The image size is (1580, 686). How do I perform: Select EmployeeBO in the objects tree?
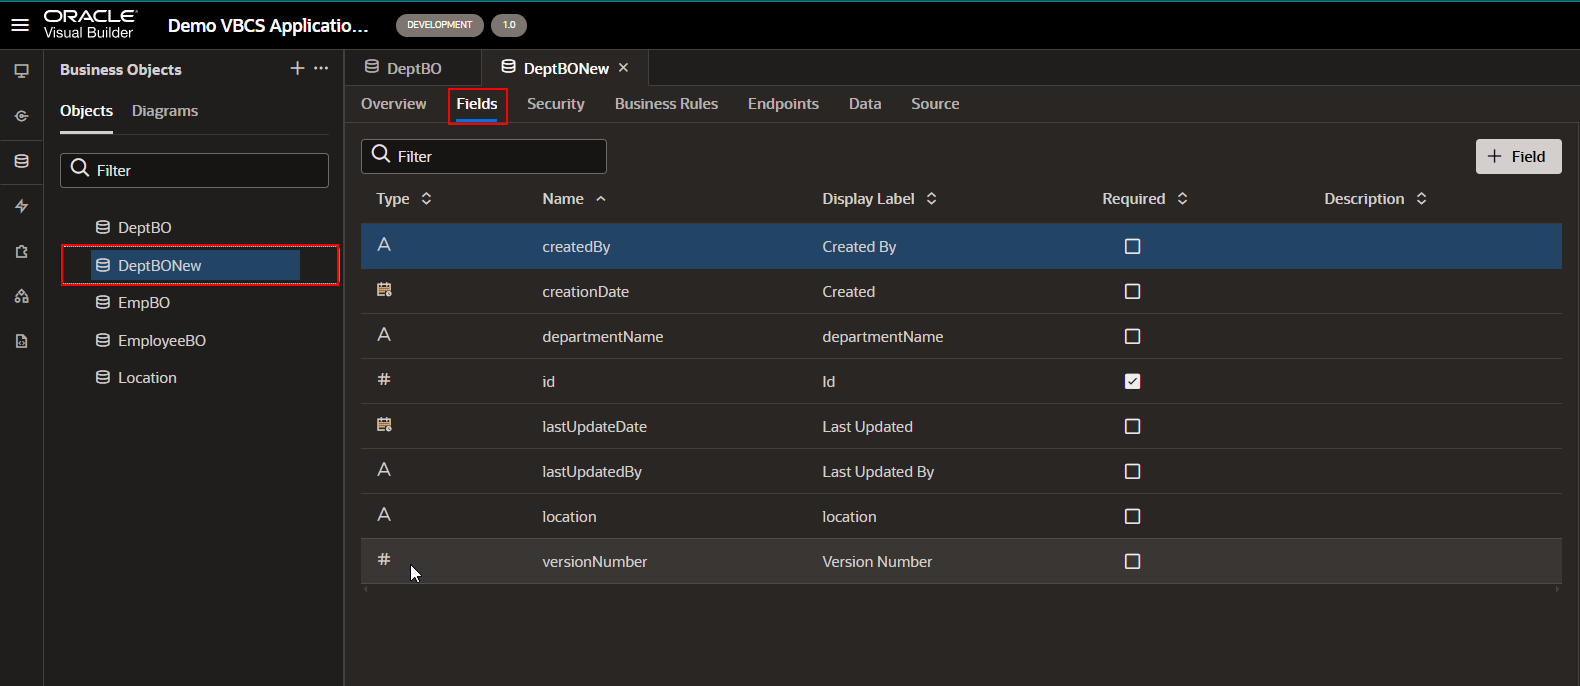point(161,341)
